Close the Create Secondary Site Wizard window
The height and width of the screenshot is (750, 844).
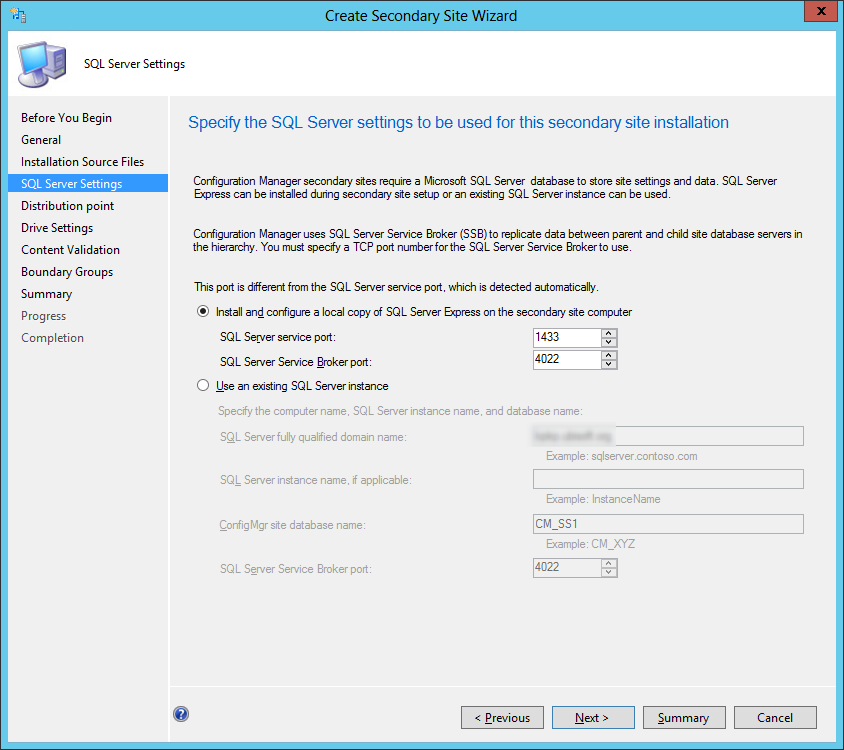(x=821, y=11)
